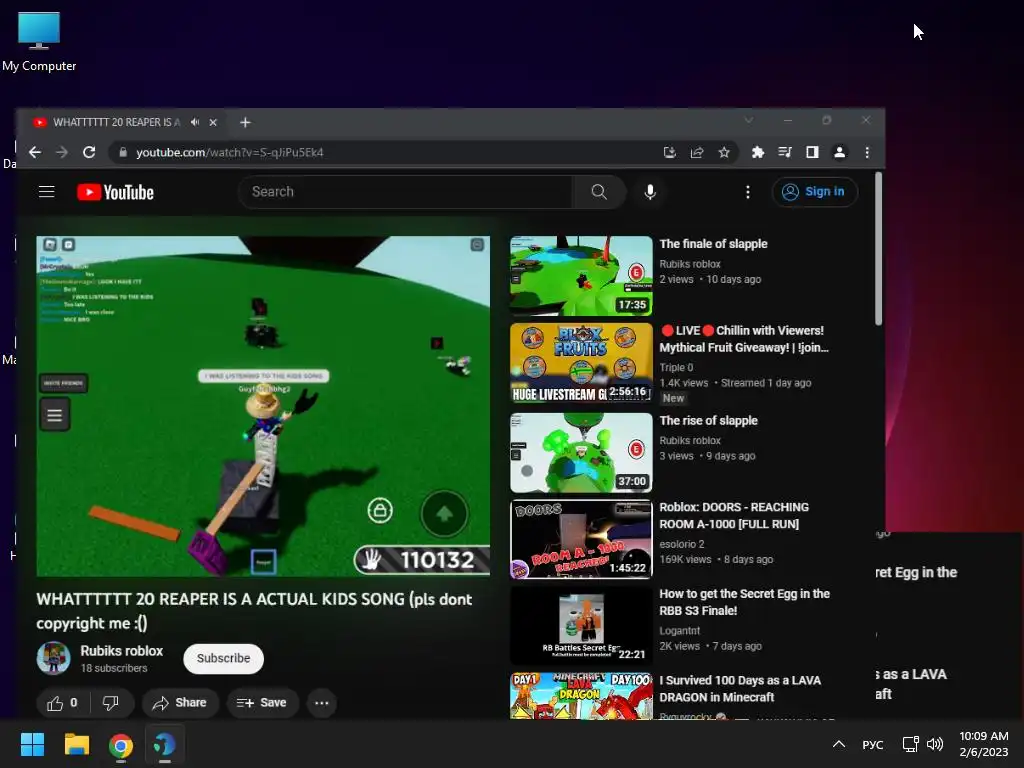Open the Chrome profile avatar icon
This screenshot has height=768, width=1024.
(x=840, y=152)
